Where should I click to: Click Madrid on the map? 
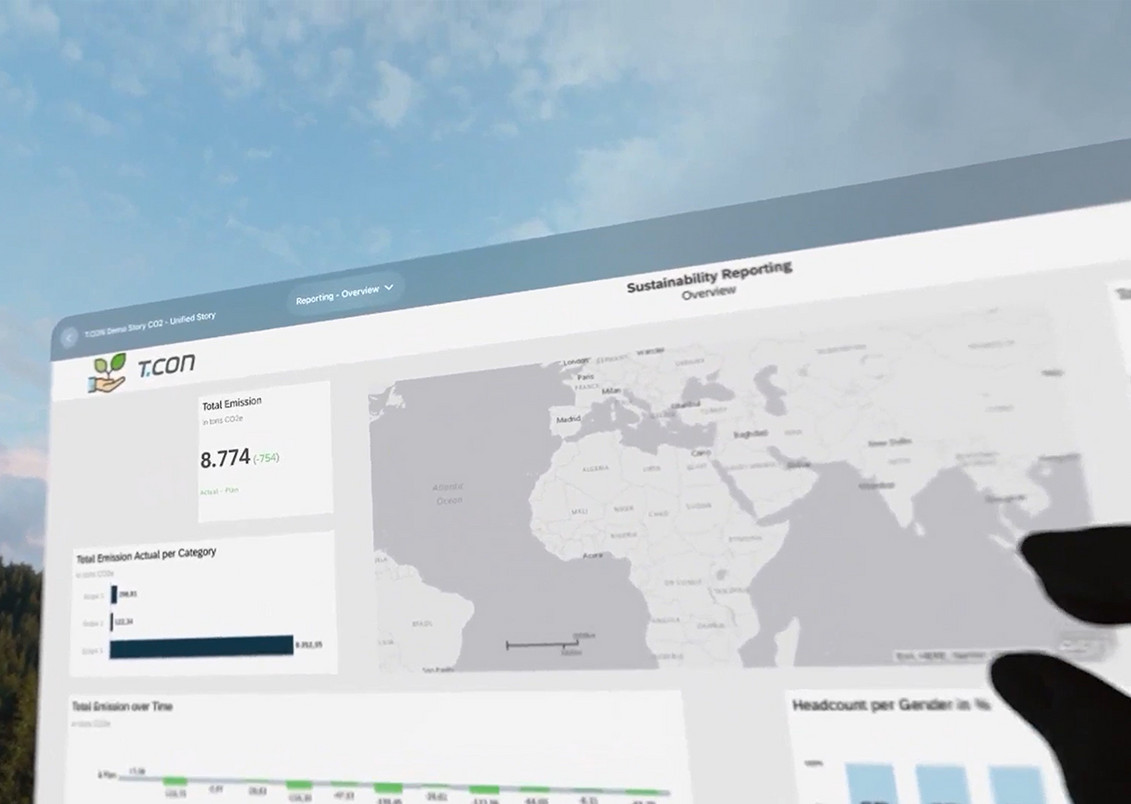tap(568, 419)
